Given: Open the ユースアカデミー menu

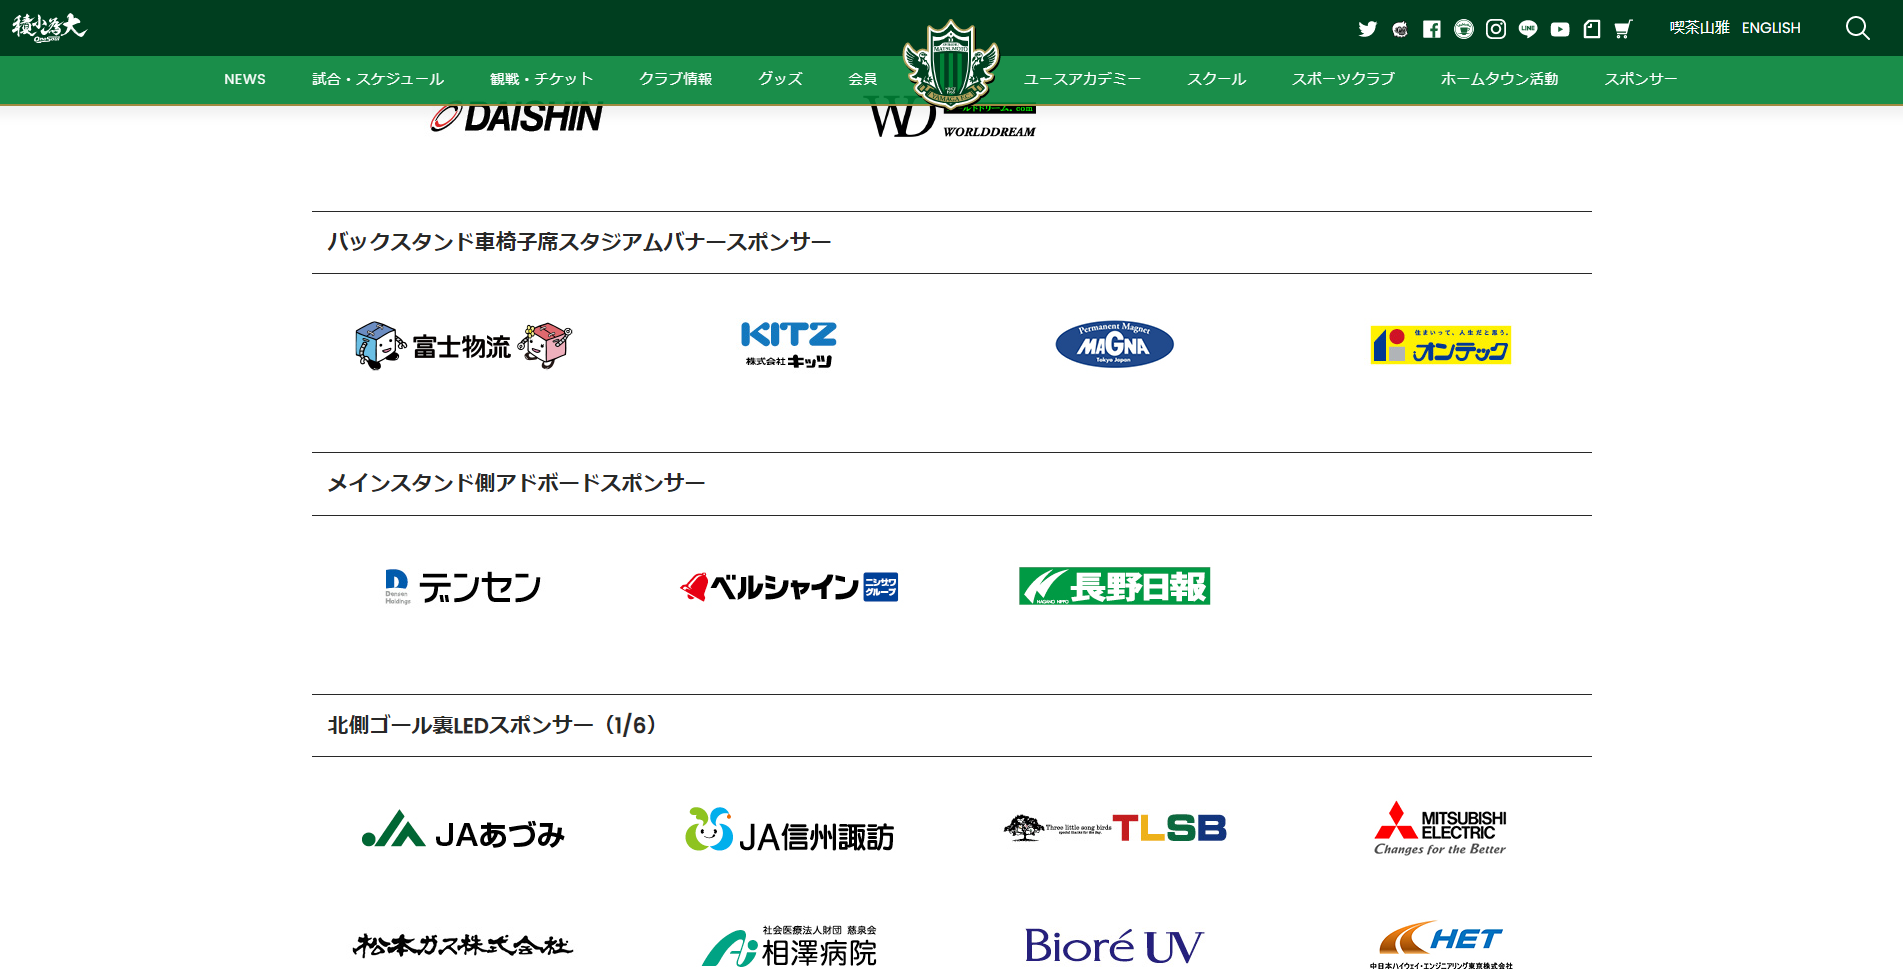Looking at the screenshot, I should [1082, 79].
